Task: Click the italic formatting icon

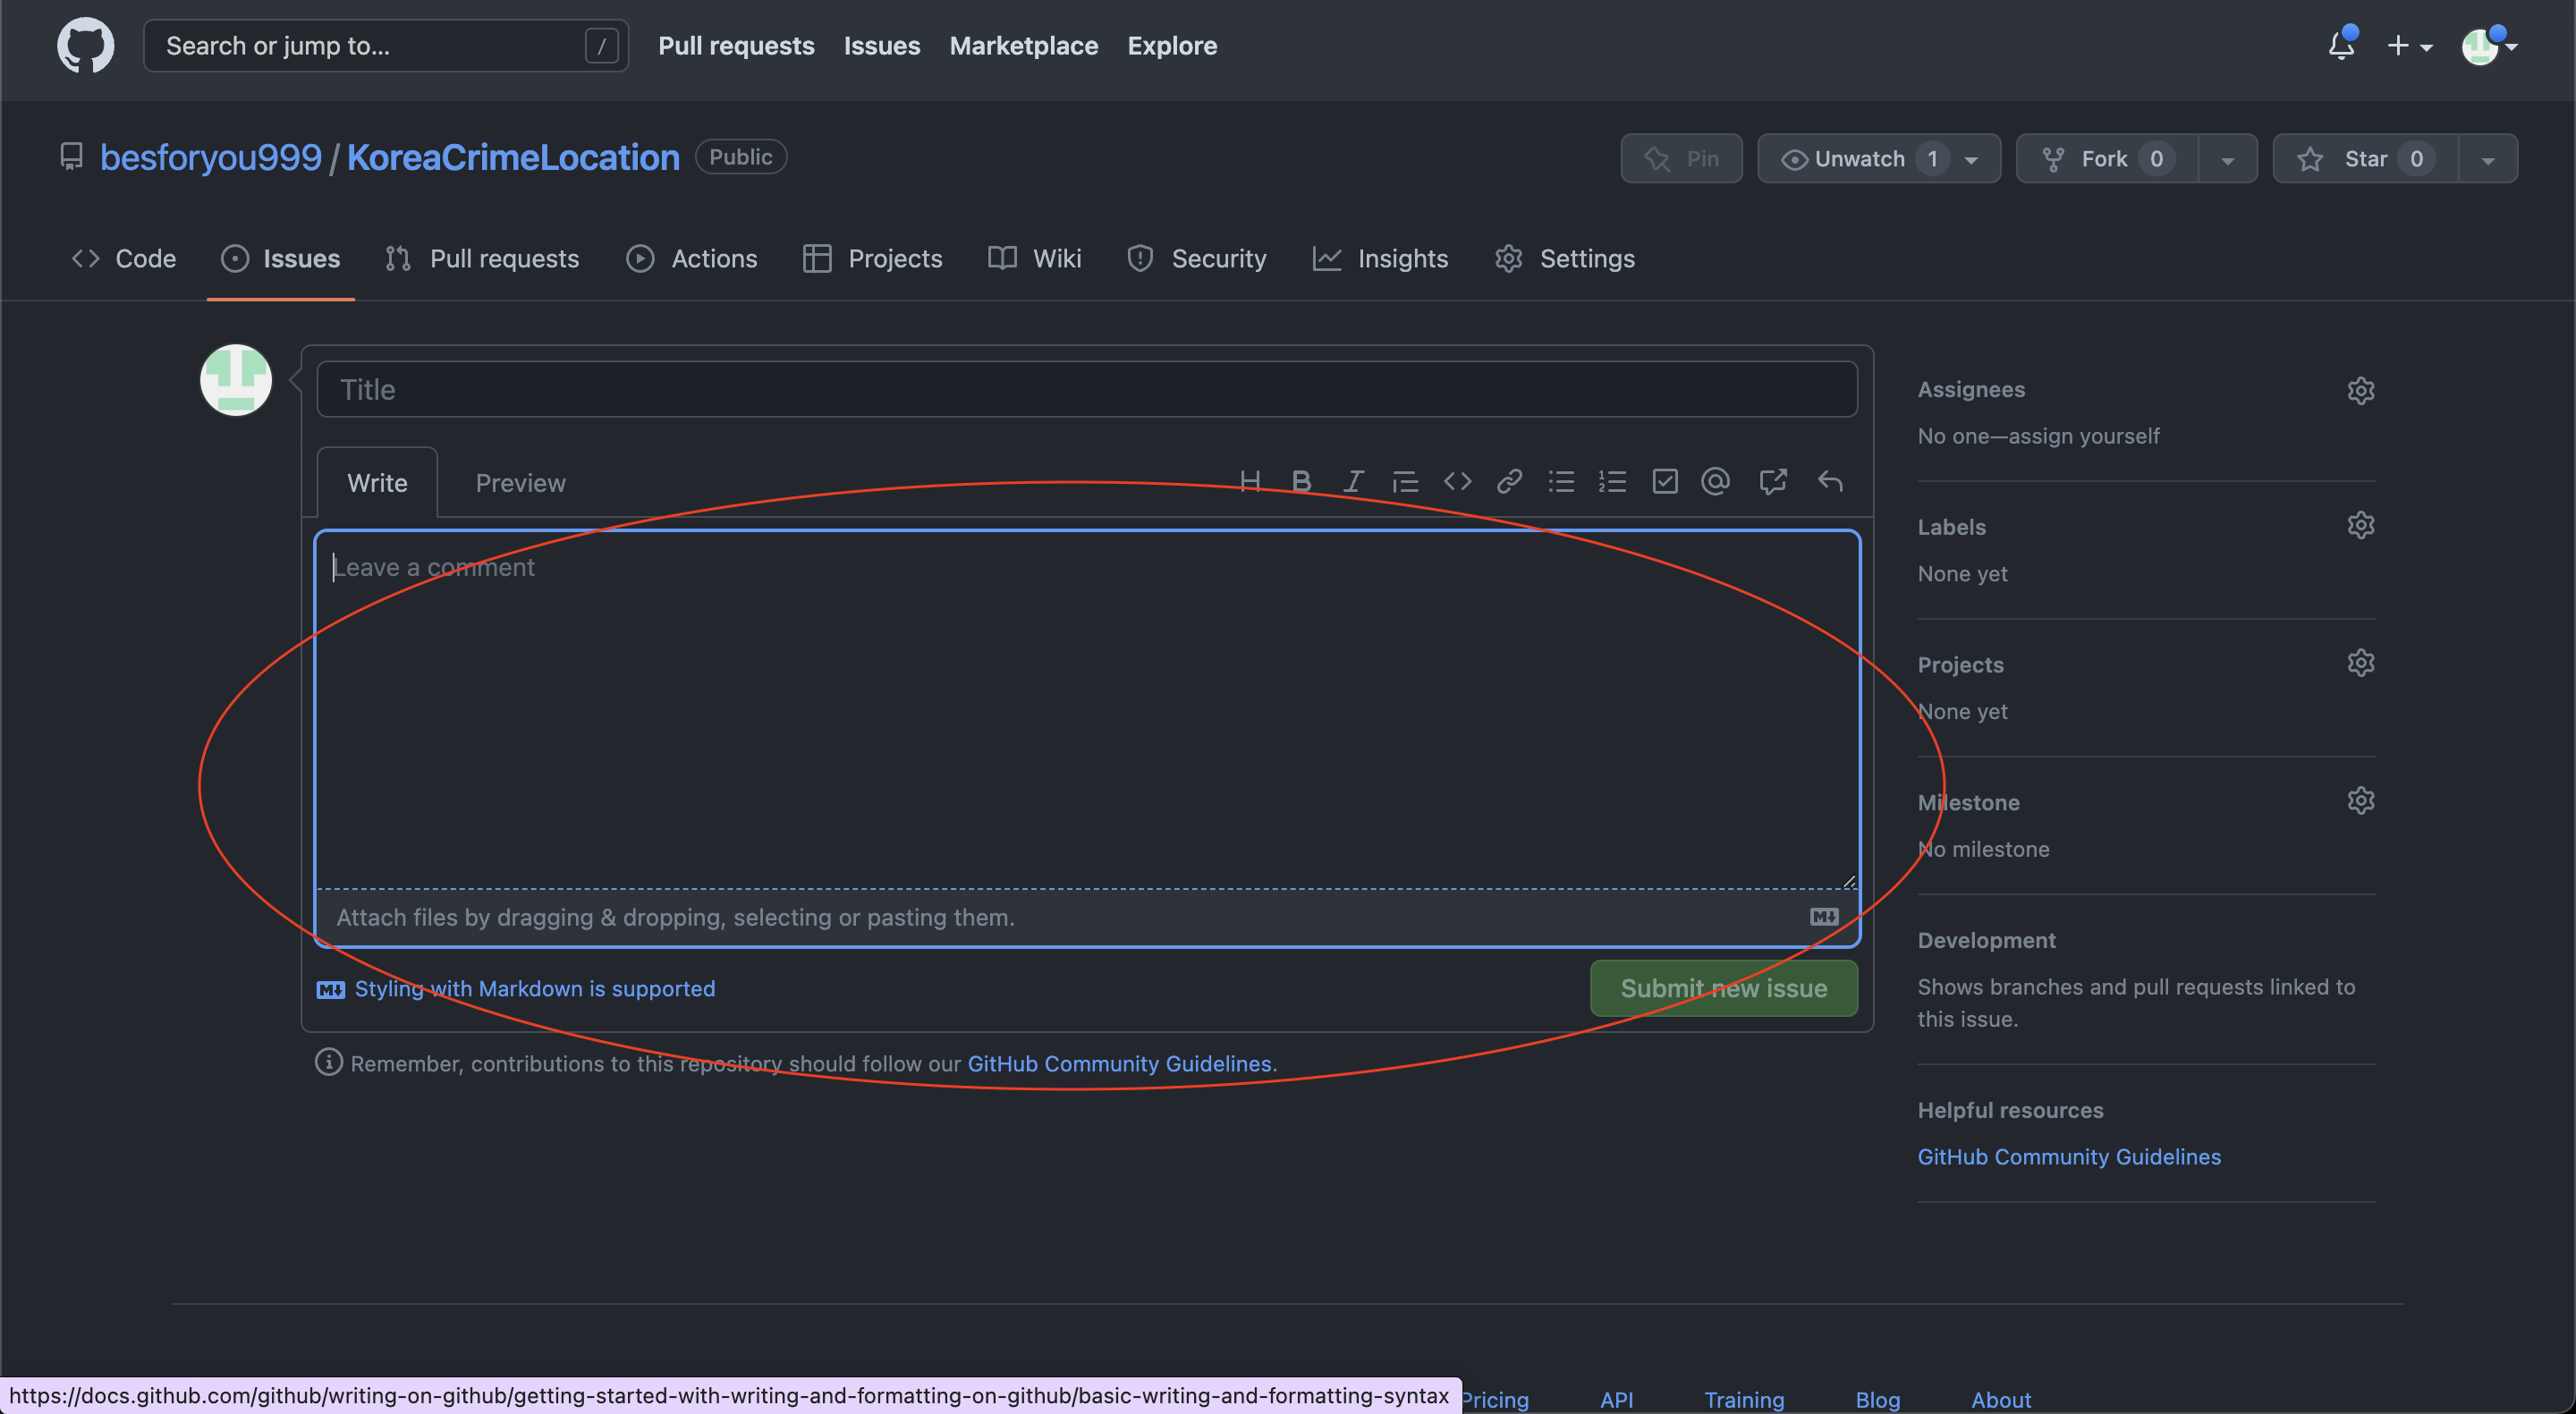Action: (x=1353, y=482)
